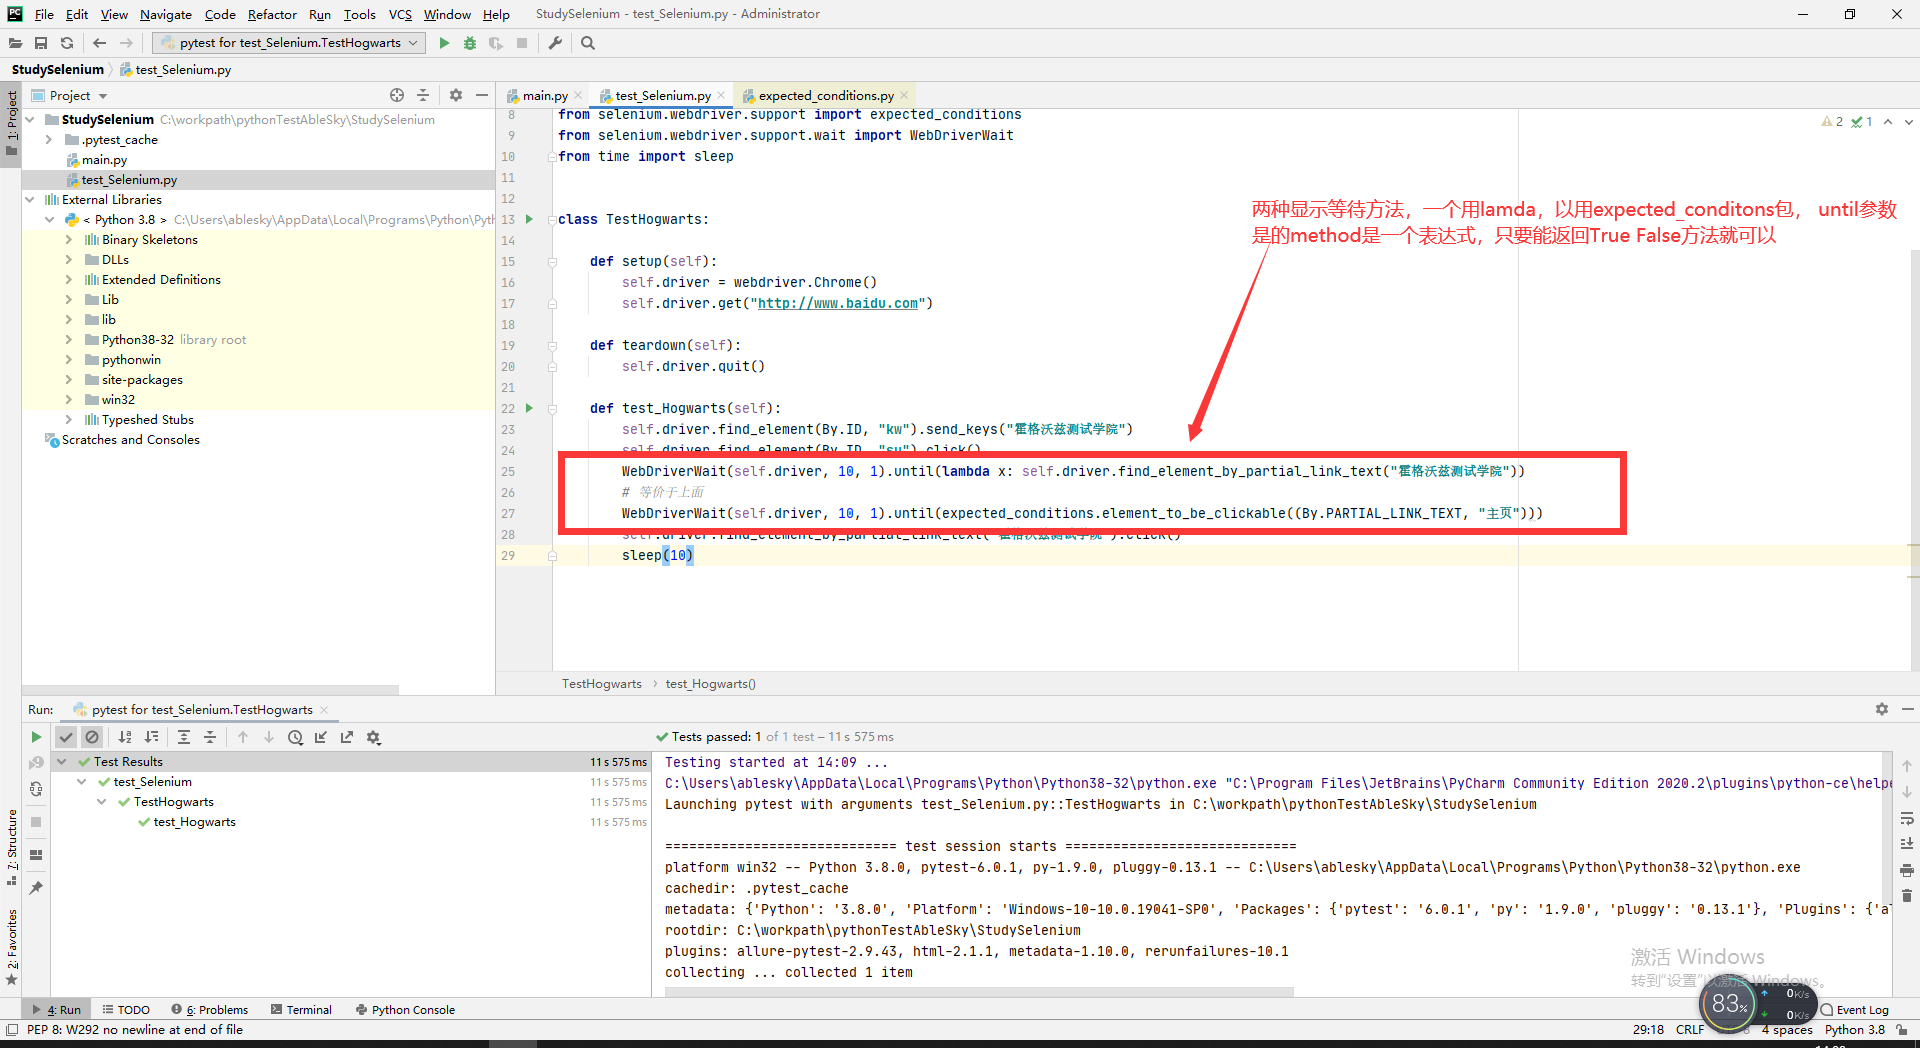Select test_Hogwarts in test results
The height and width of the screenshot is (1048, 1920).
click(195, 822)
